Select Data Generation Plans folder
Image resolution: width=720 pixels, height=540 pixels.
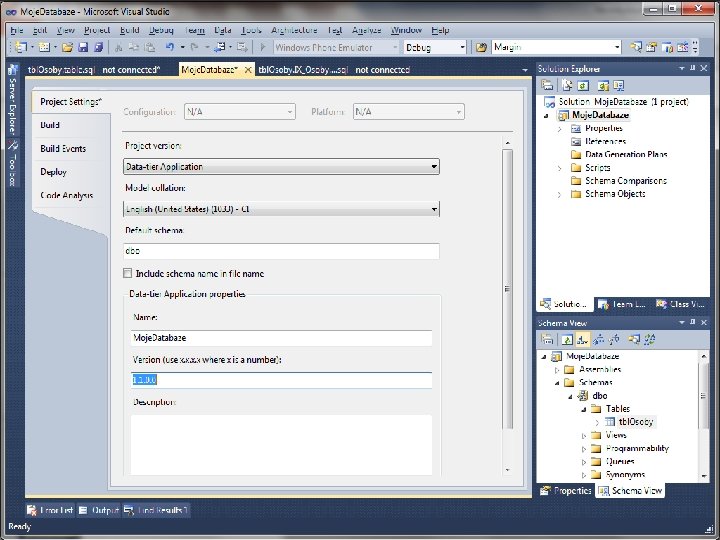click(x=619, y=154)
